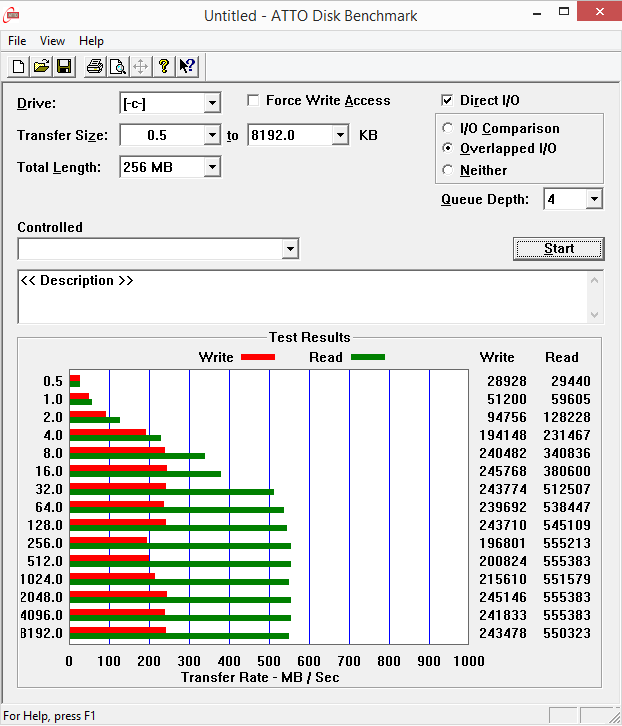Screen dimensions: 622x726
Task: Click the 8192.0 transfer size row label
Action: (41, 633)
